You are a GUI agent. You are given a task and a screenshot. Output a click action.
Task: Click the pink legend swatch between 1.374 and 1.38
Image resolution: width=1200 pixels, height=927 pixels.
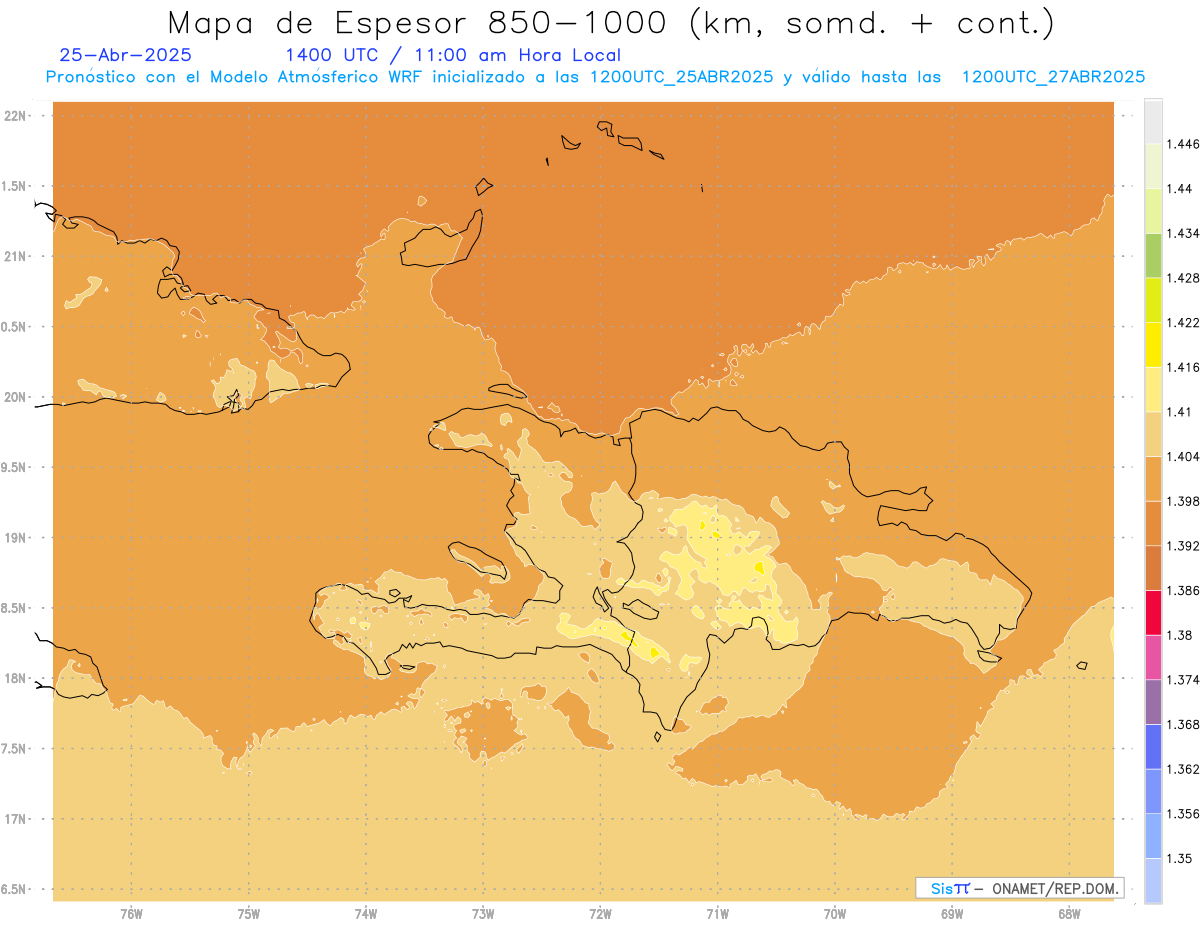coord(1153,657)
